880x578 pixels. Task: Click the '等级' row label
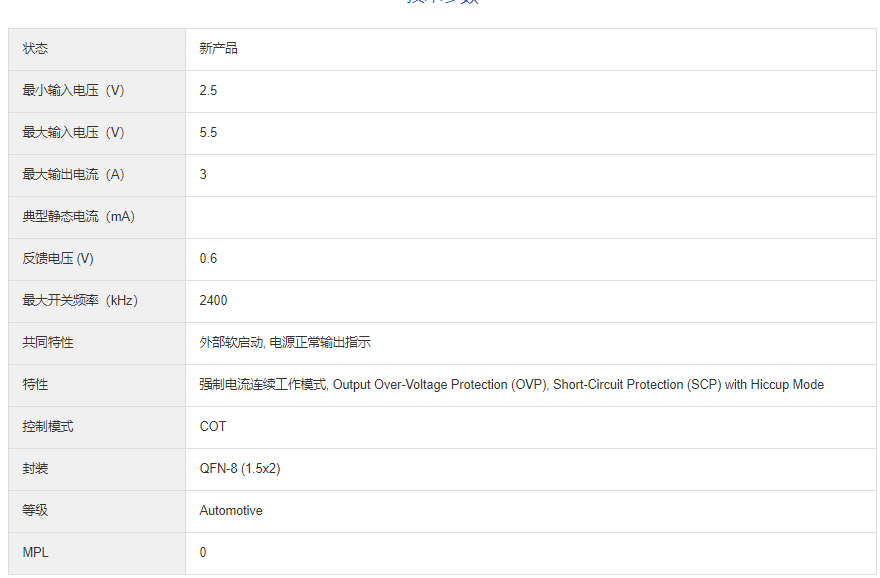35,511
